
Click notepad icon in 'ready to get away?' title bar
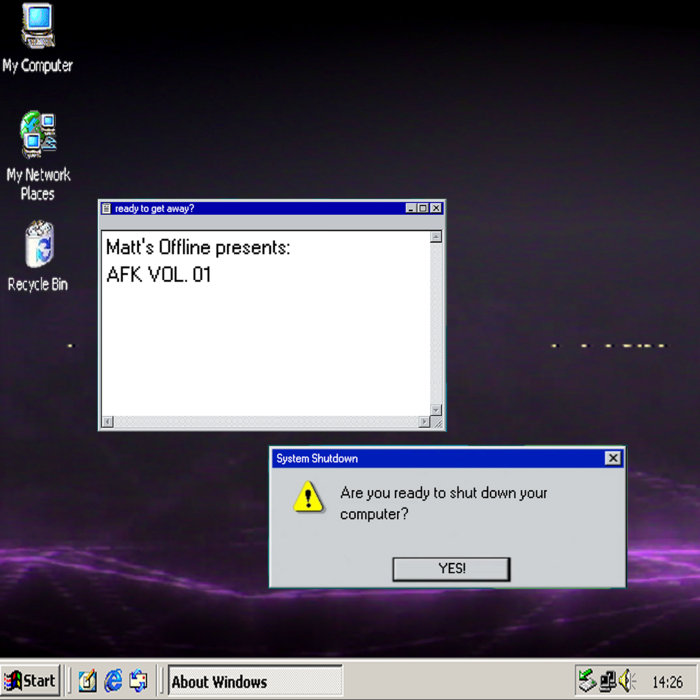[107, 208]
